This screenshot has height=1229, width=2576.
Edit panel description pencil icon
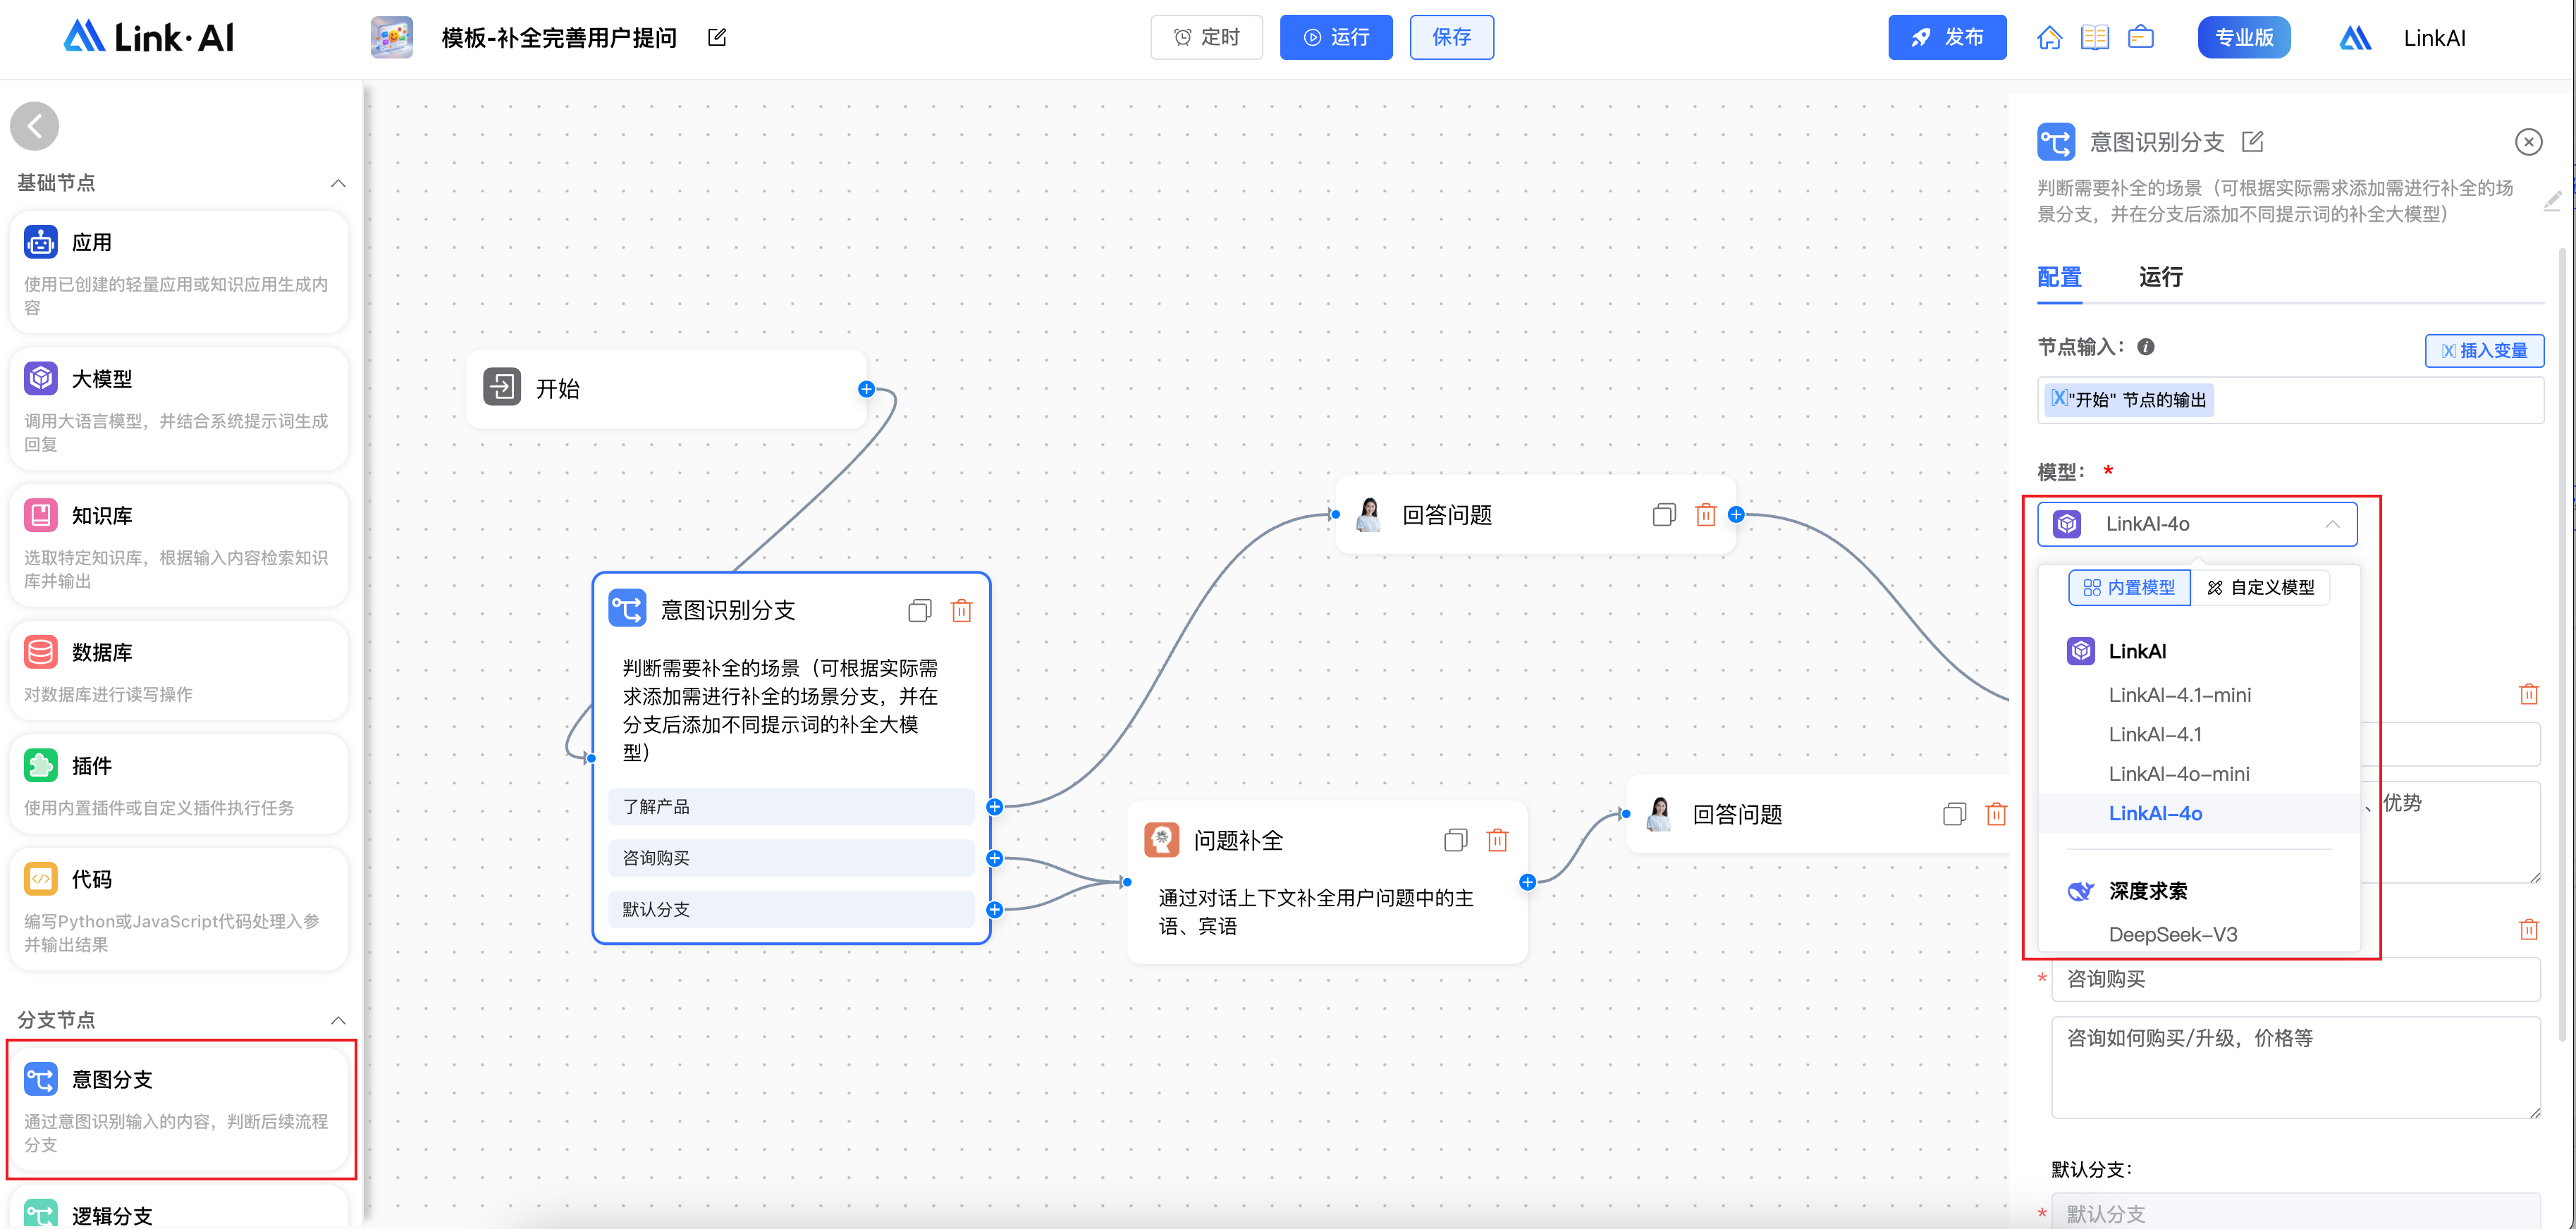click(2552, 201)
